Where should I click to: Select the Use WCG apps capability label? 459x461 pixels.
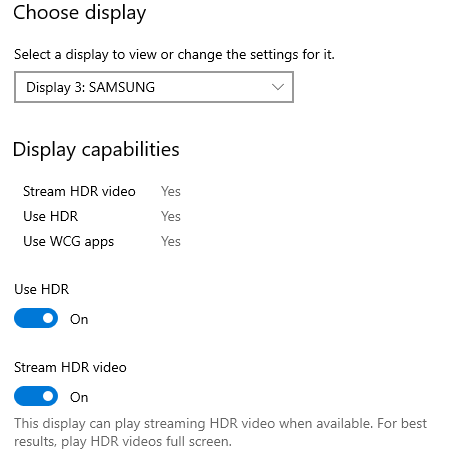click(x=69, y=242)
